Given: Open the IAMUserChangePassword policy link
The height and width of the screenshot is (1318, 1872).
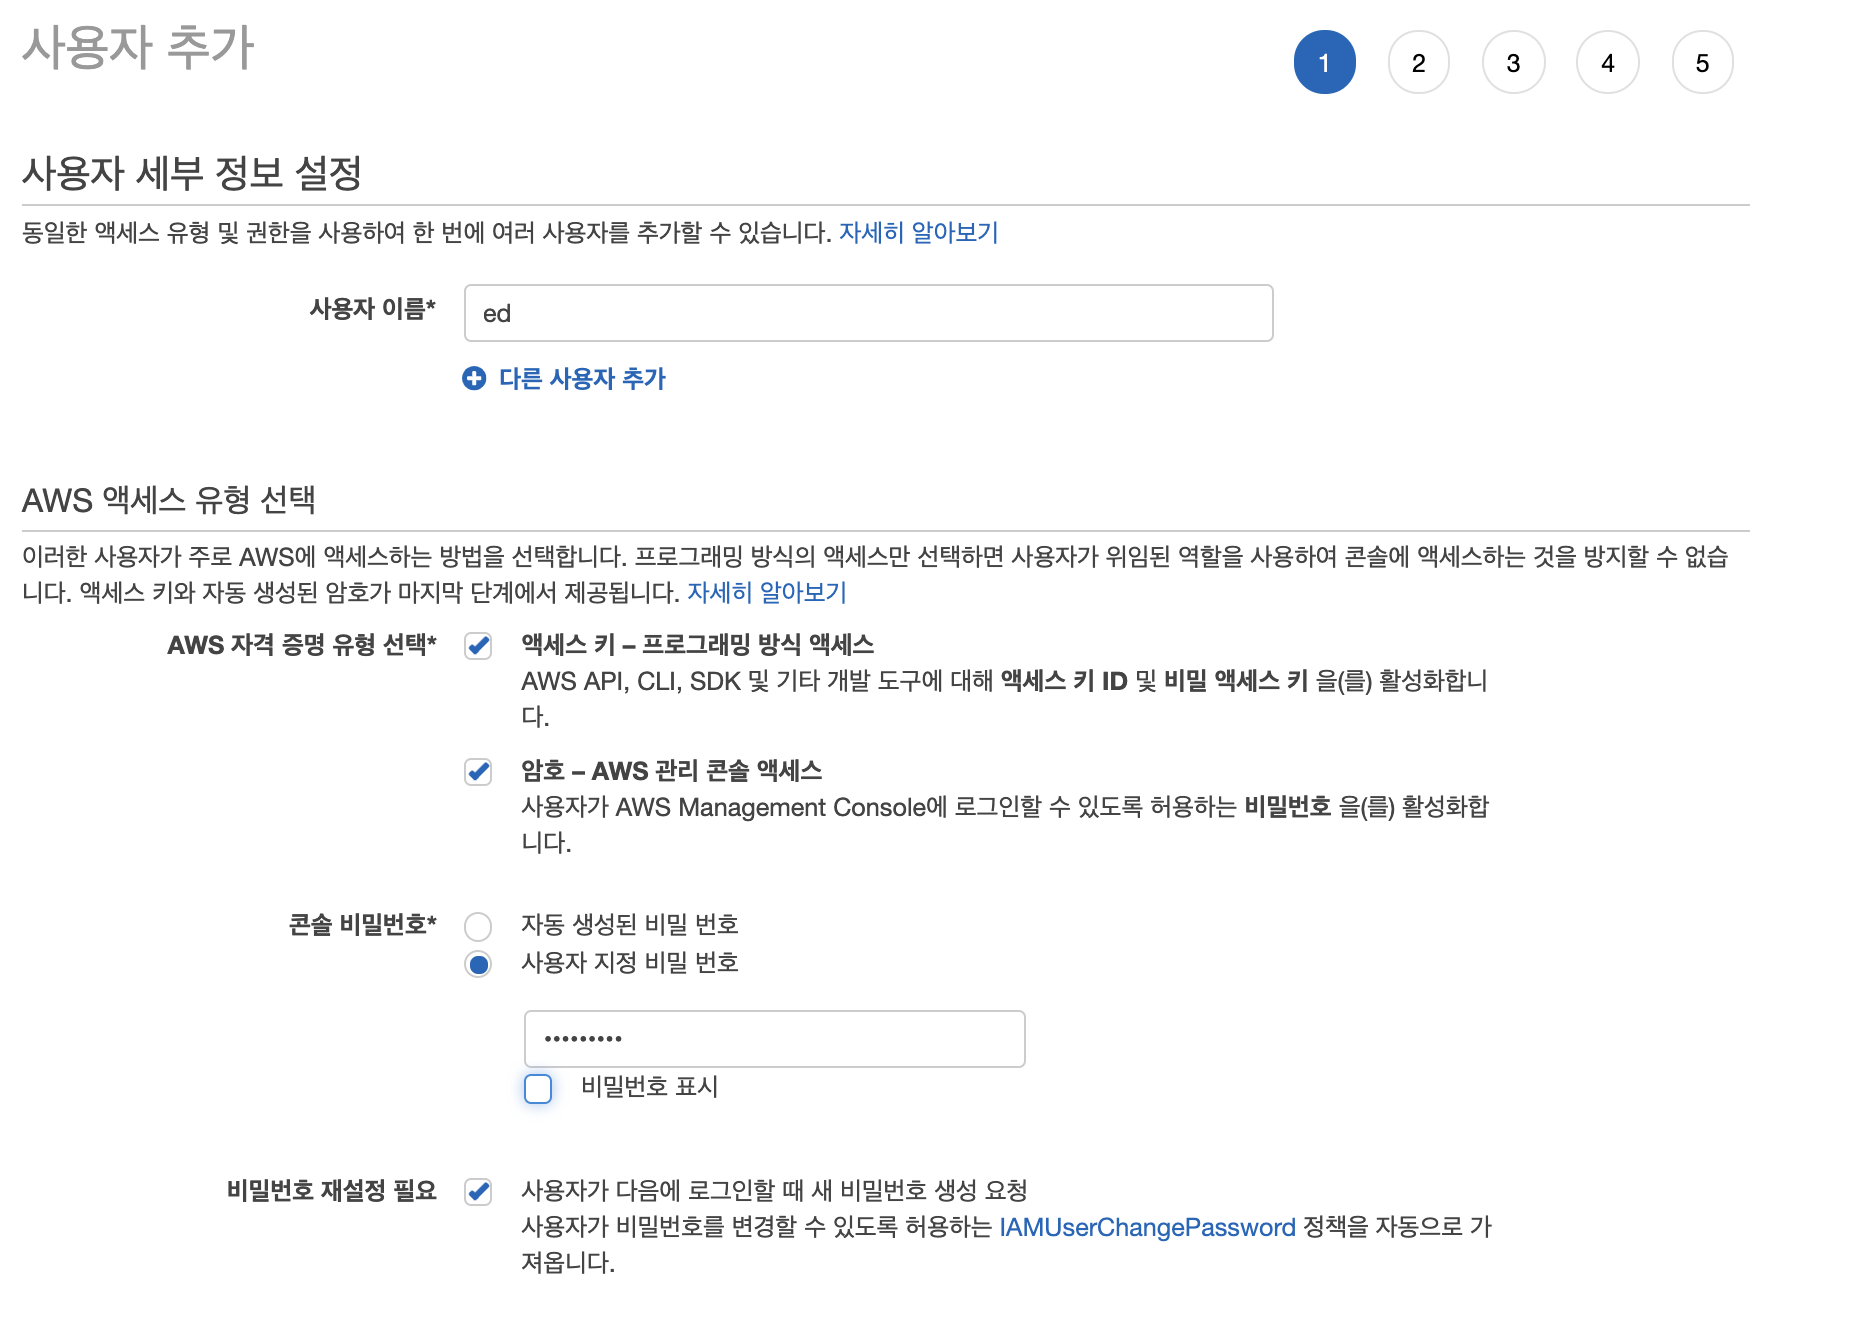Looking at the screenshot, I should click(x=1147, y=1227).
